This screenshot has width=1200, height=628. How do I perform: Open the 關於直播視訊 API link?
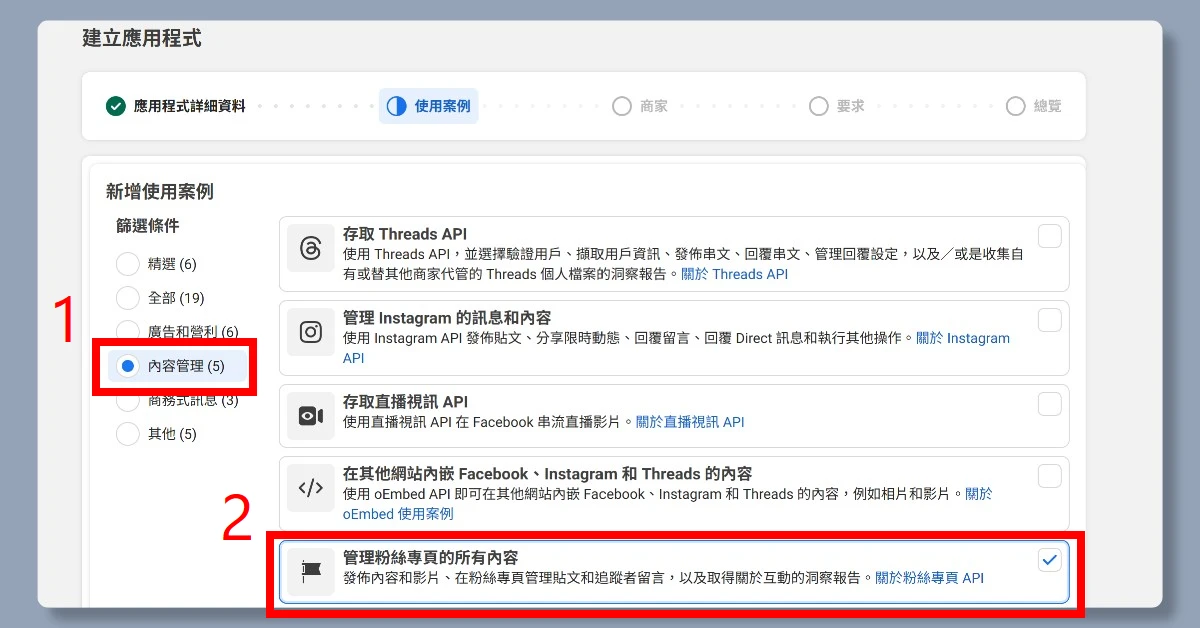(x=690, y=422)
